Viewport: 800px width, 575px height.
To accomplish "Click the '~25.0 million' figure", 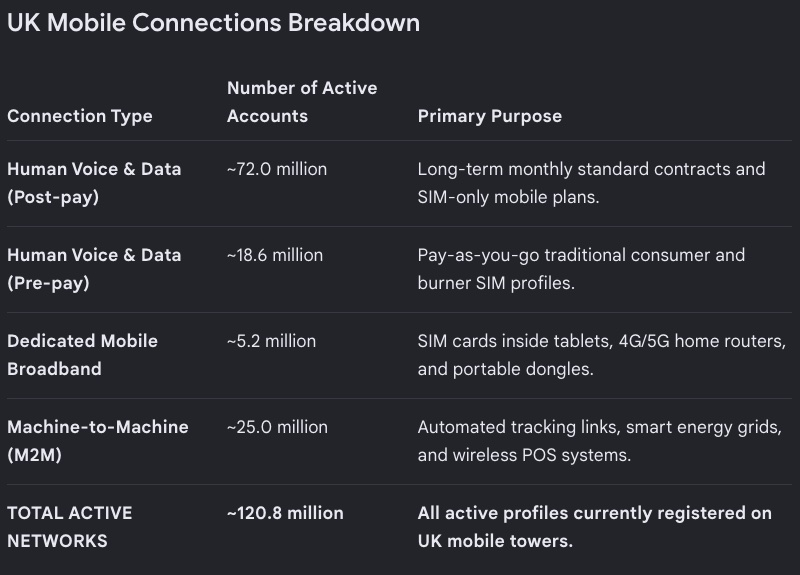I will (x=278, y=427).
